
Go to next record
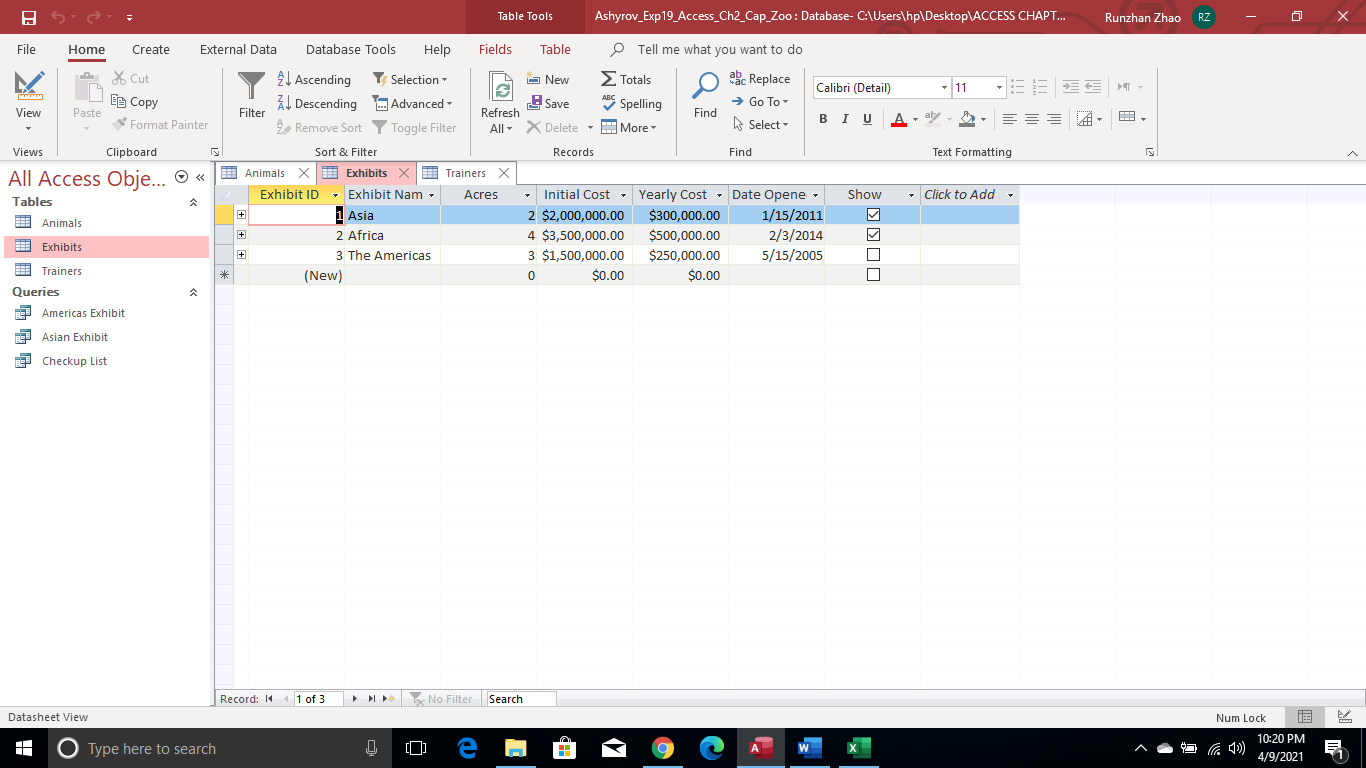coord(354,699)
